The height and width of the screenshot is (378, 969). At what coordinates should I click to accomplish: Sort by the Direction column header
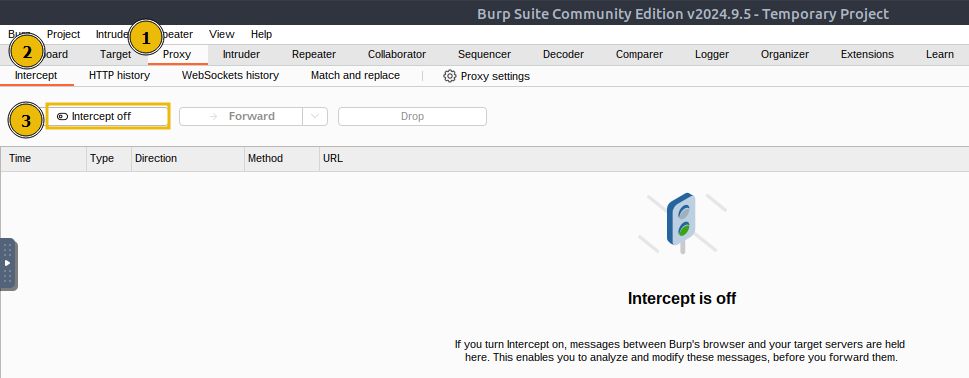point(188,159)
